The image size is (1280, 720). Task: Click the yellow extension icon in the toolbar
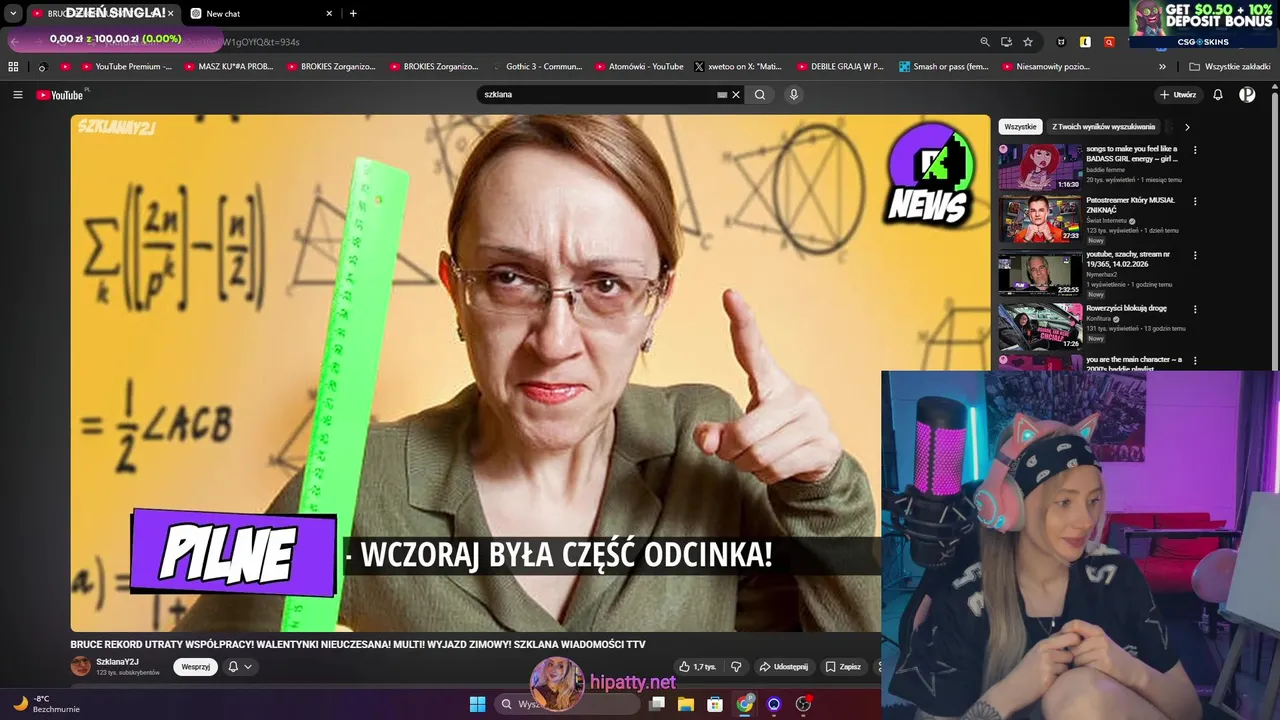click(1085, 42)
